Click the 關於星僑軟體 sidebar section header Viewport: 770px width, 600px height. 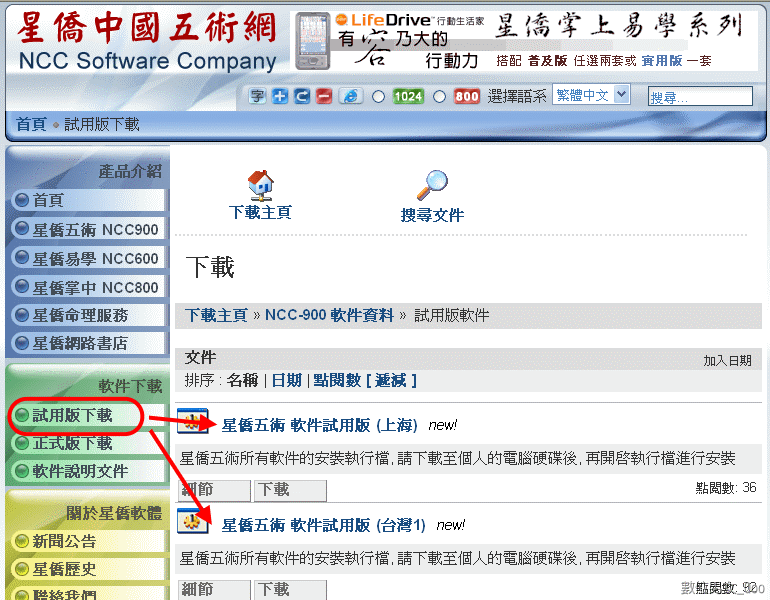(114, 514)
